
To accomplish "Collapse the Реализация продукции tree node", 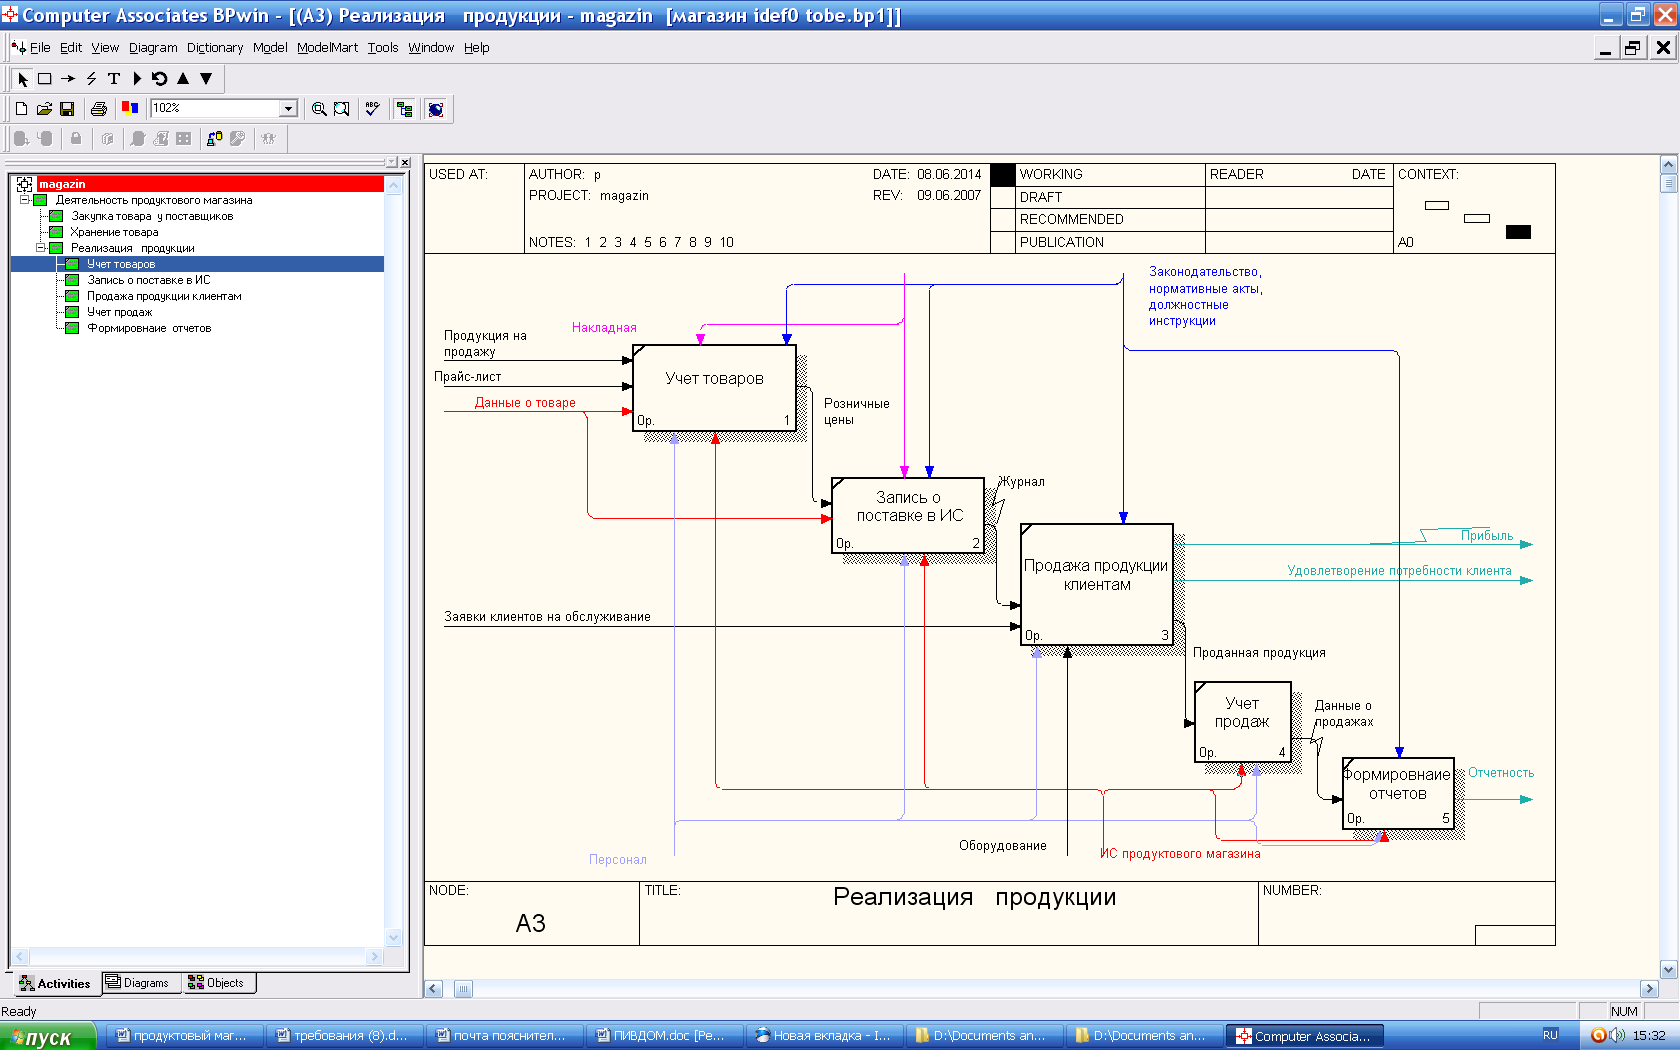I will point(41,248).
